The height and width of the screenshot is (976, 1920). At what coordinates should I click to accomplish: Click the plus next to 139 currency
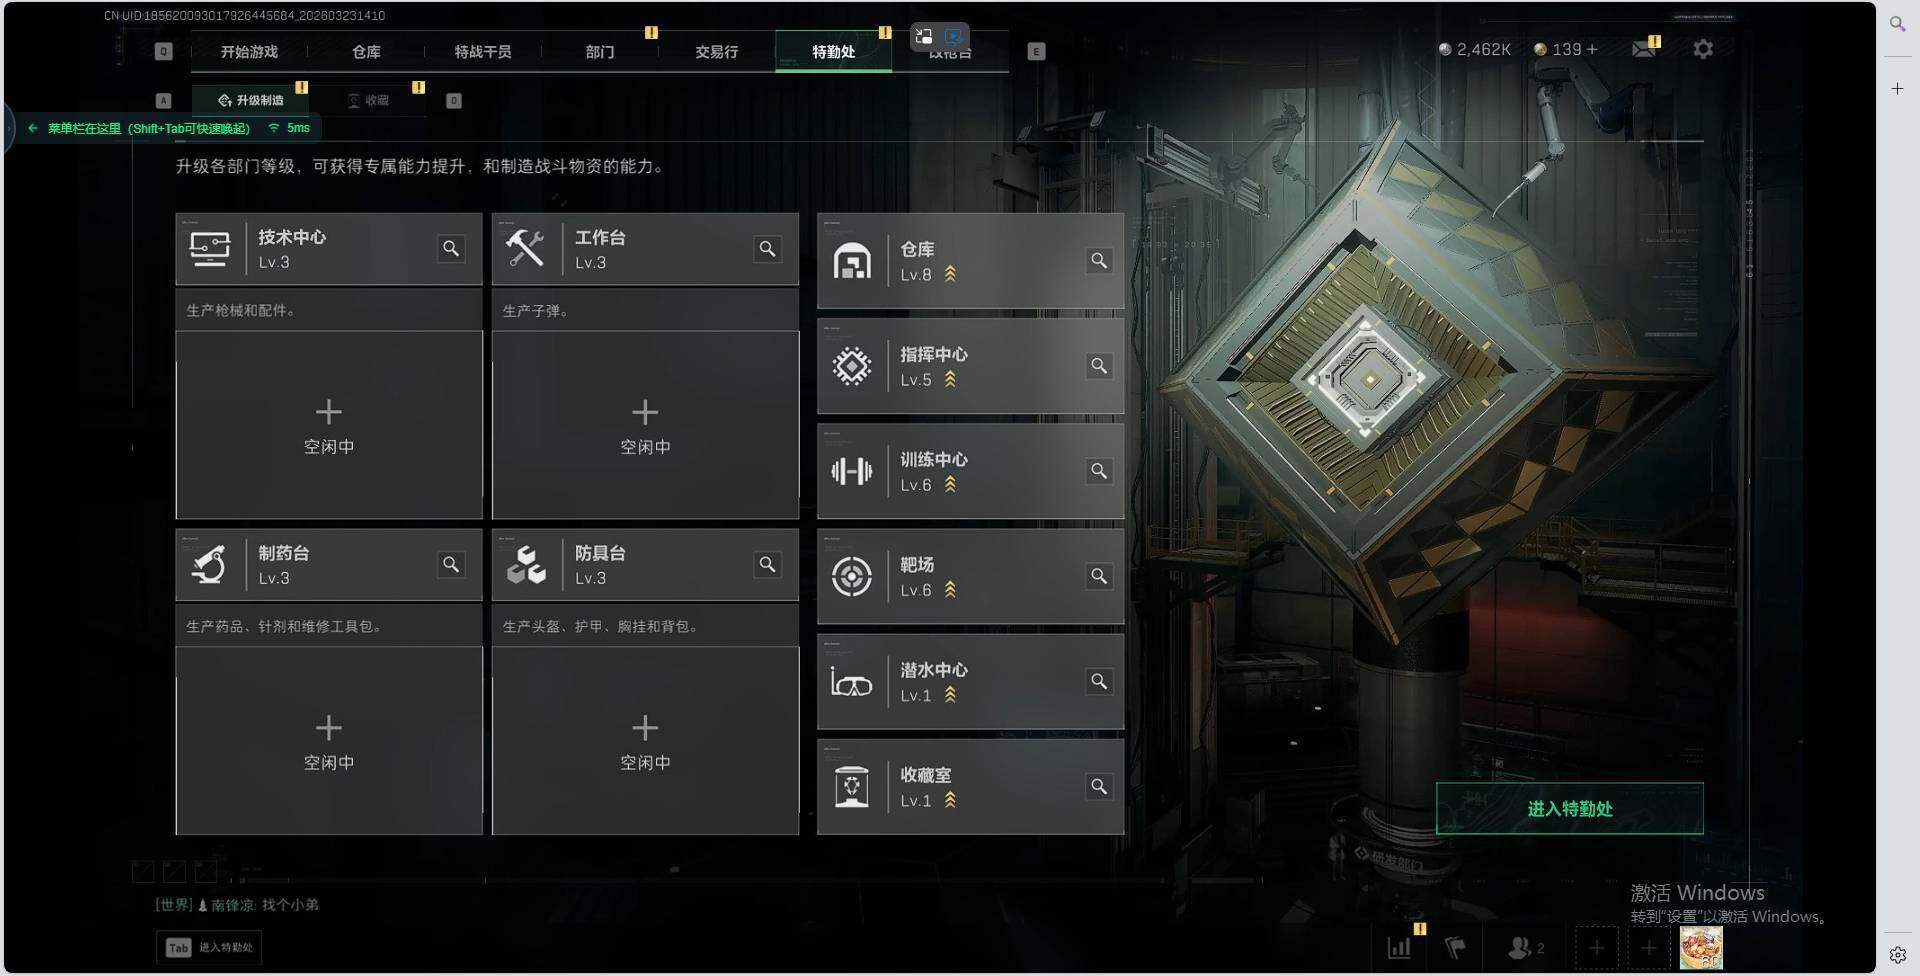(x=1592, y=49)
